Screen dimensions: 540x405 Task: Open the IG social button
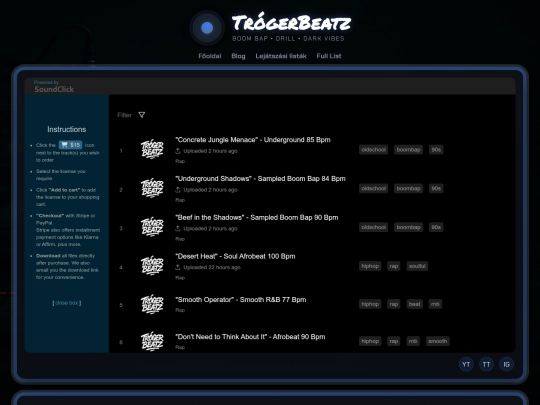click(507, 364)
